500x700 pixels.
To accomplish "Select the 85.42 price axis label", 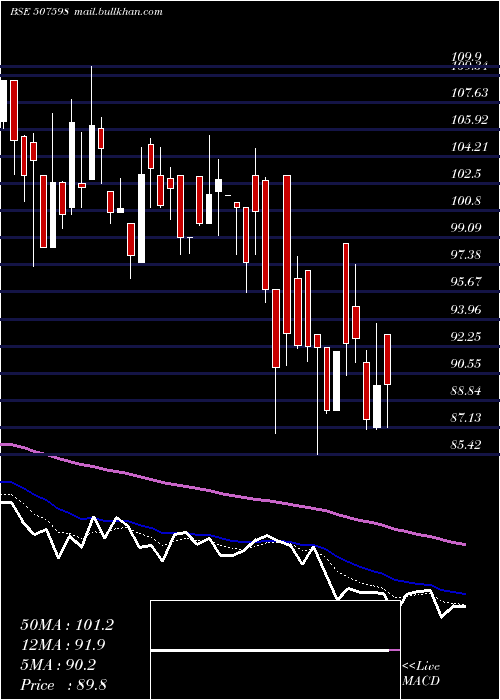I will [467, 445].
